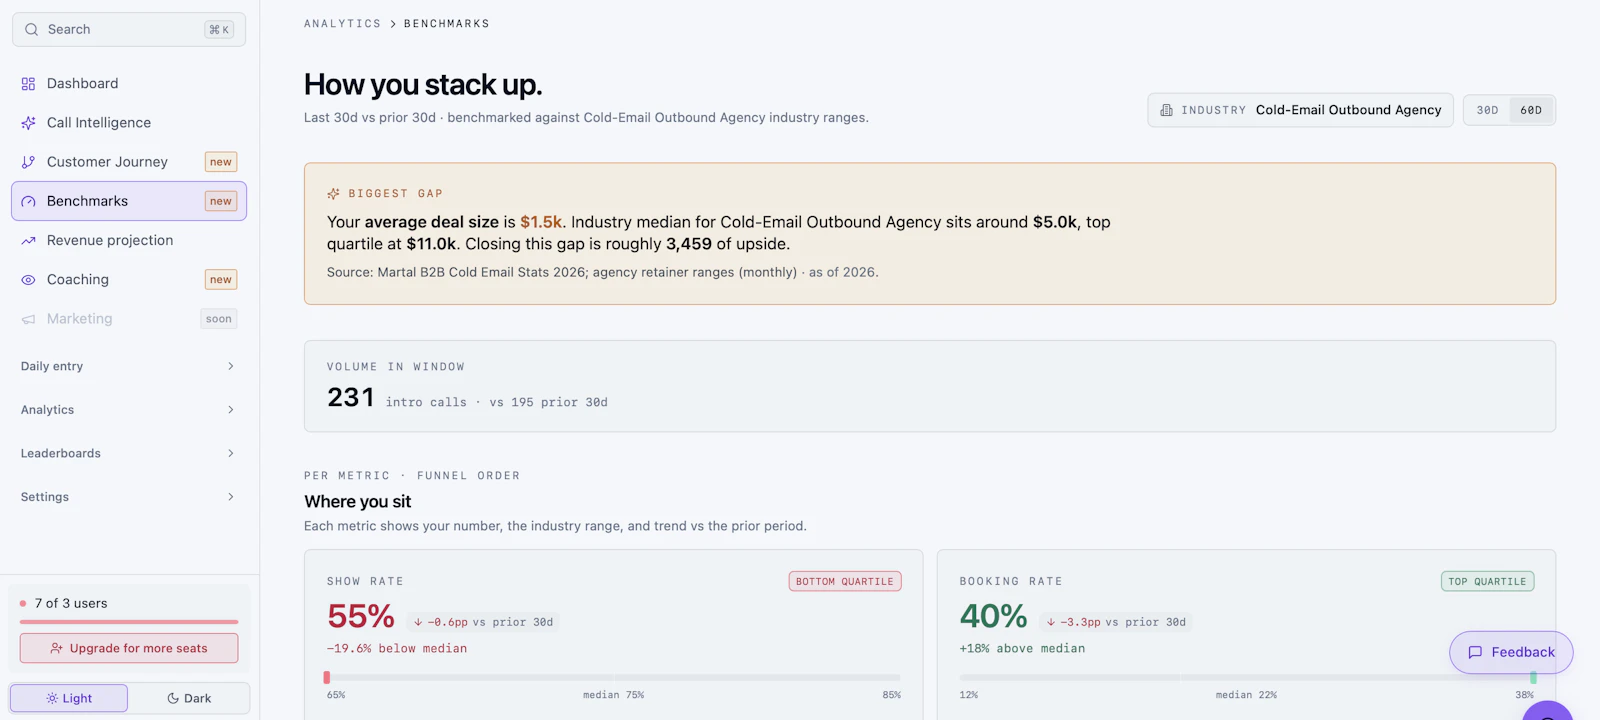Click the ANALYTICS breadcrumb link
The height and width of the screenshot is (720, 1600).
coord(342,24)
